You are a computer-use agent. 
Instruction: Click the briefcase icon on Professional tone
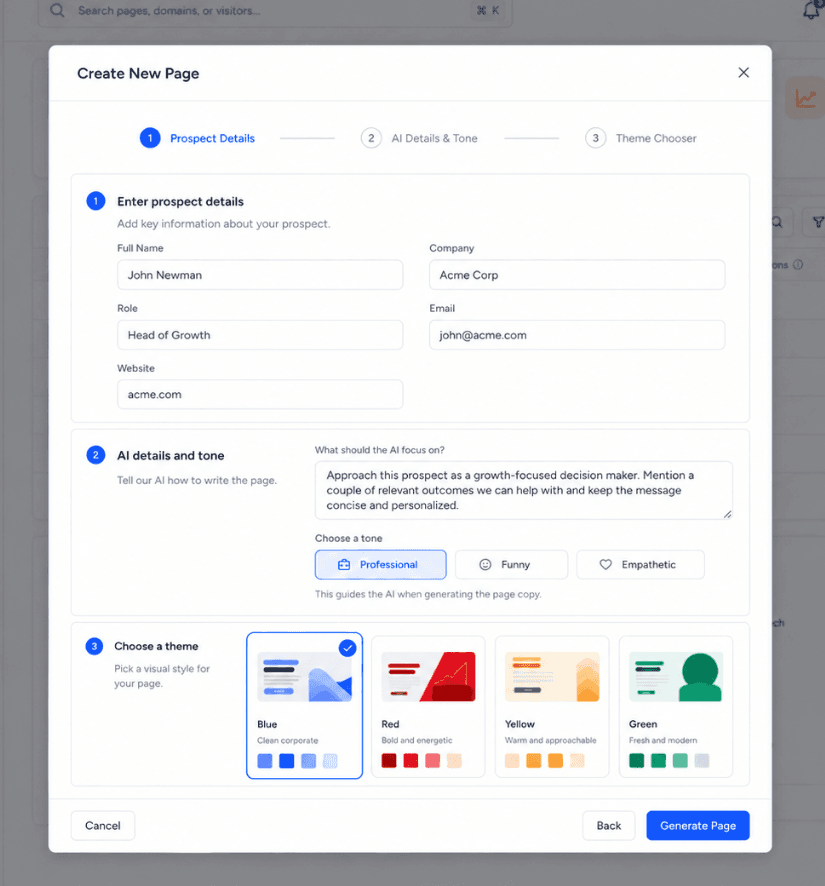pos(344,564)
